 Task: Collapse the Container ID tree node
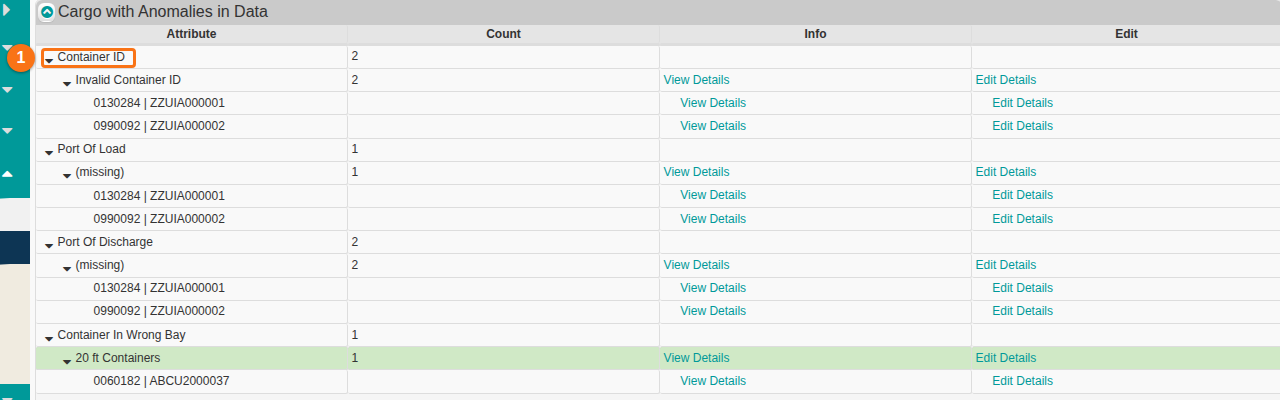coord(49,60)
